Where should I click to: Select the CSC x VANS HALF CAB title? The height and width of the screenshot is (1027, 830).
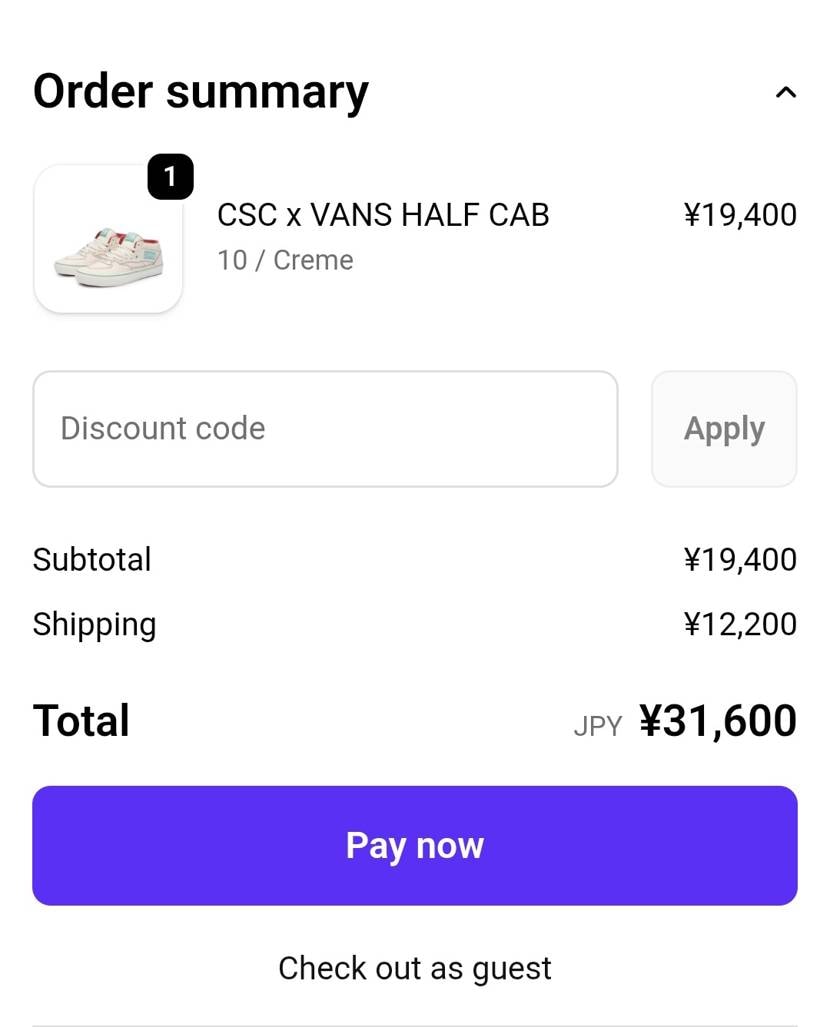click(x=383, y=215)
